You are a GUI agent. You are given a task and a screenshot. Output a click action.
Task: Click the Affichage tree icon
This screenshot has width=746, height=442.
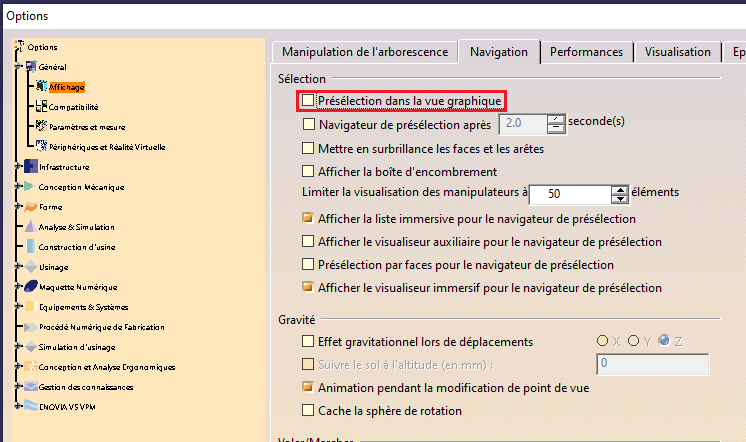point(40,87)
